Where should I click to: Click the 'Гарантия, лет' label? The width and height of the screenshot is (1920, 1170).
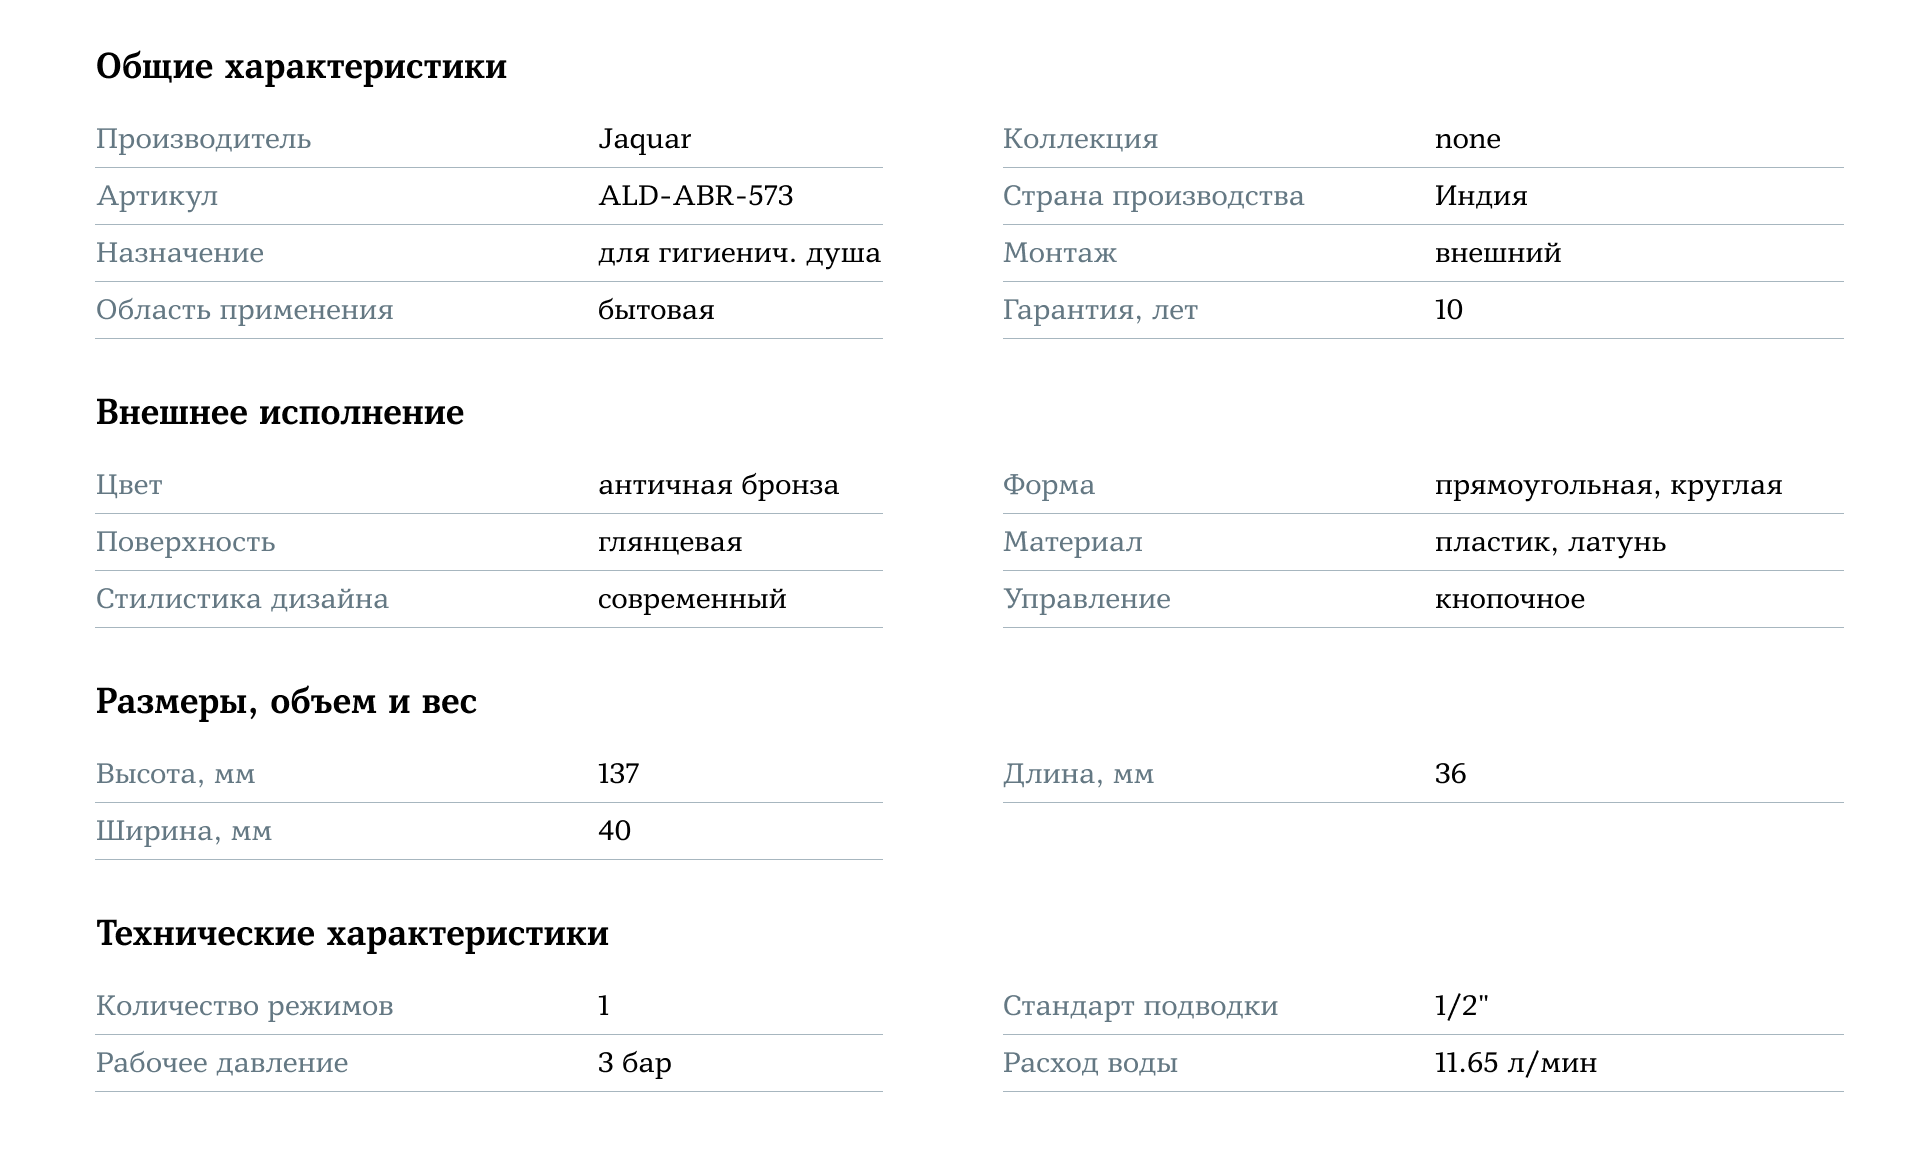[x=1100, y=310]
